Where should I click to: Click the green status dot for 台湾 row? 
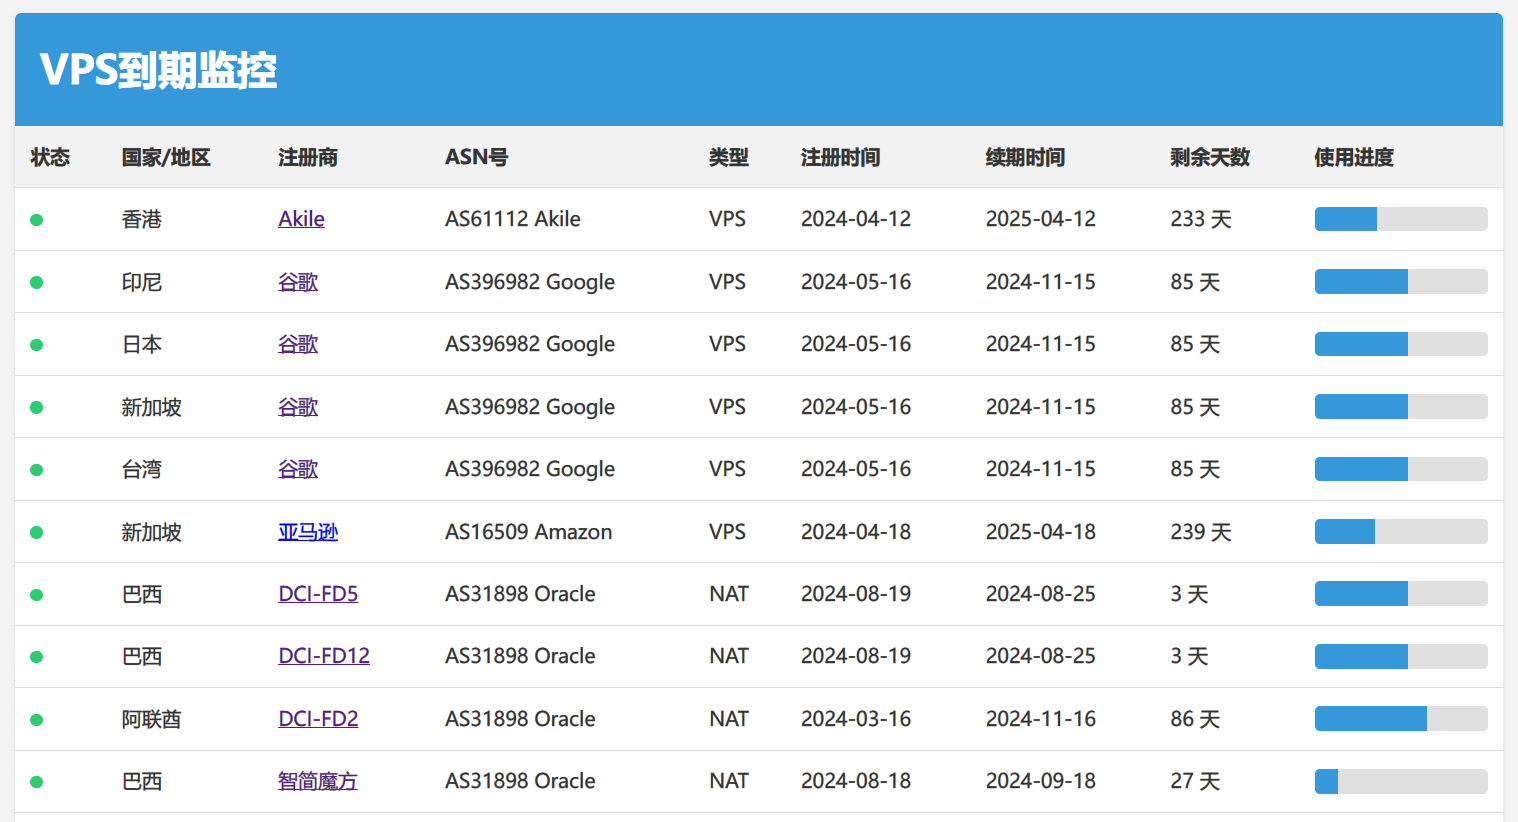[x=37, y=470]
